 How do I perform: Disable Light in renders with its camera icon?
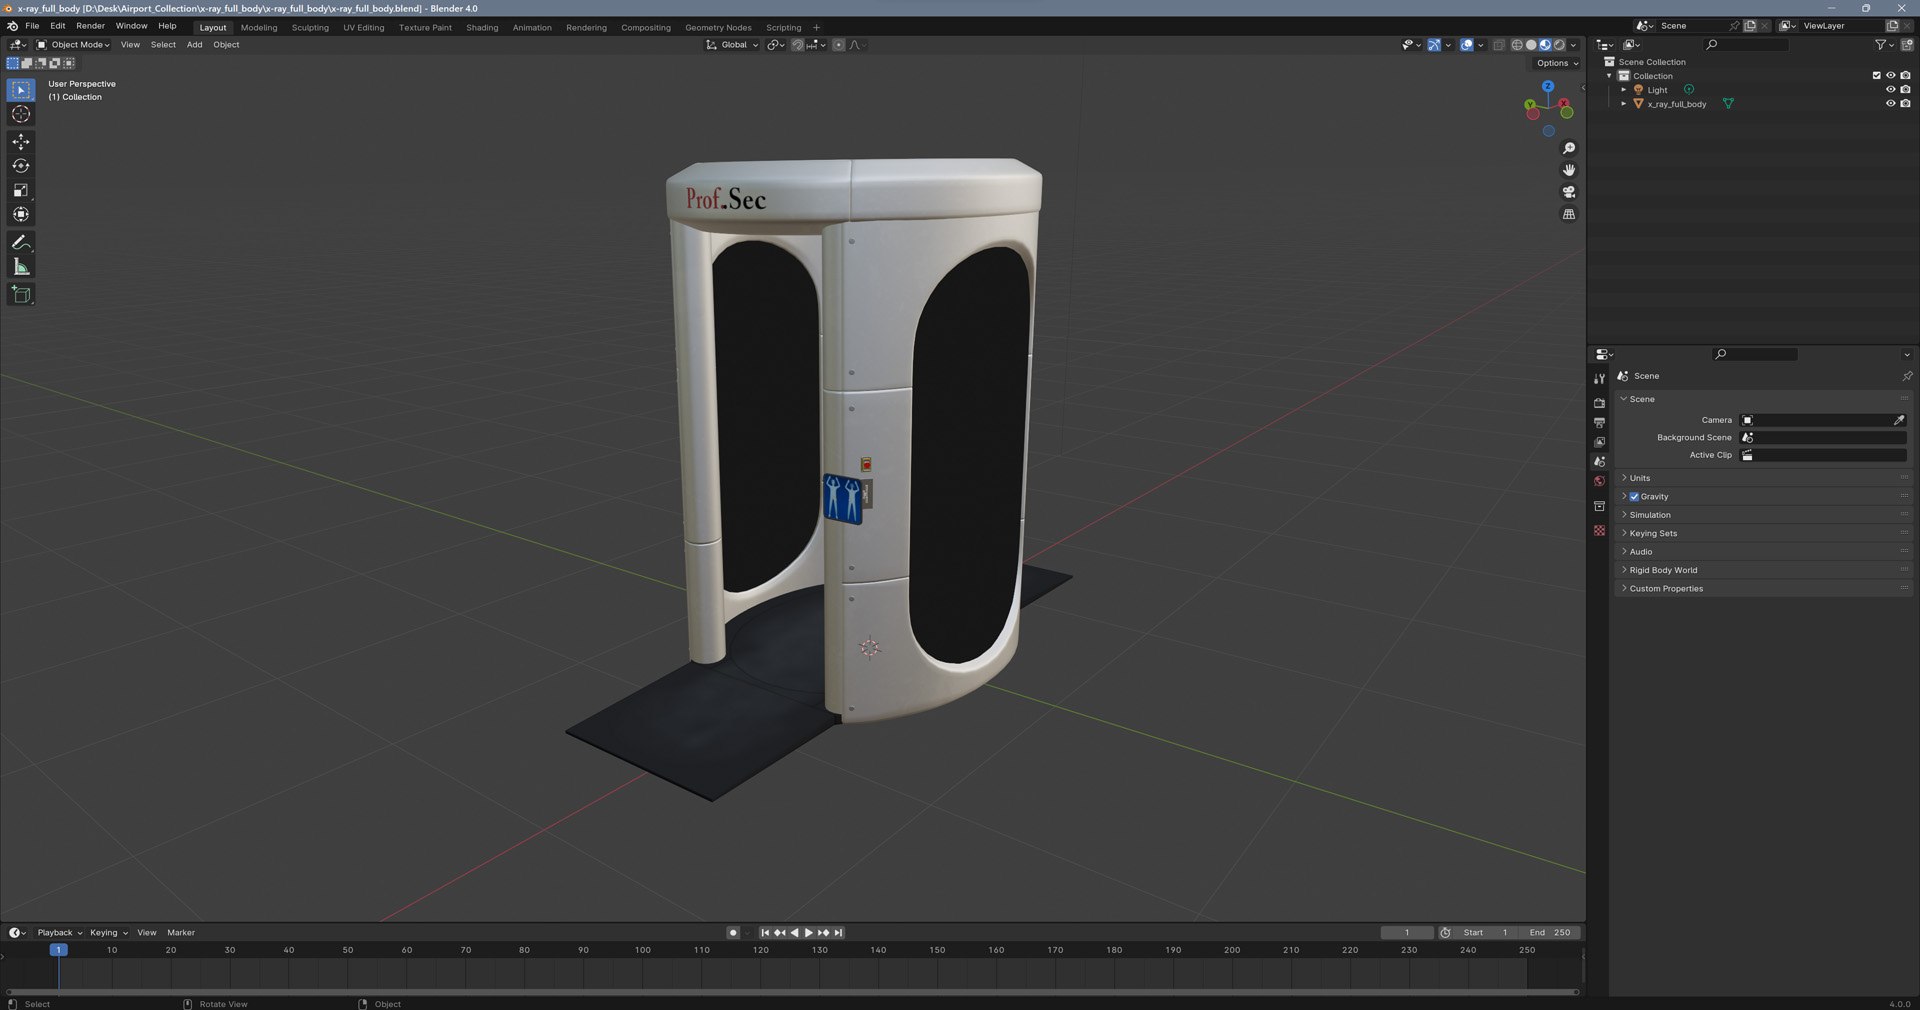tap(1905, 90)
